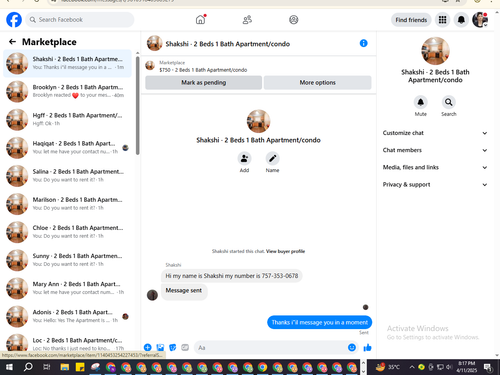Click 'Thanks i'll message you' sent bubble
The width and height of the screenshot is (500, 375).
(x=319, y=322)
